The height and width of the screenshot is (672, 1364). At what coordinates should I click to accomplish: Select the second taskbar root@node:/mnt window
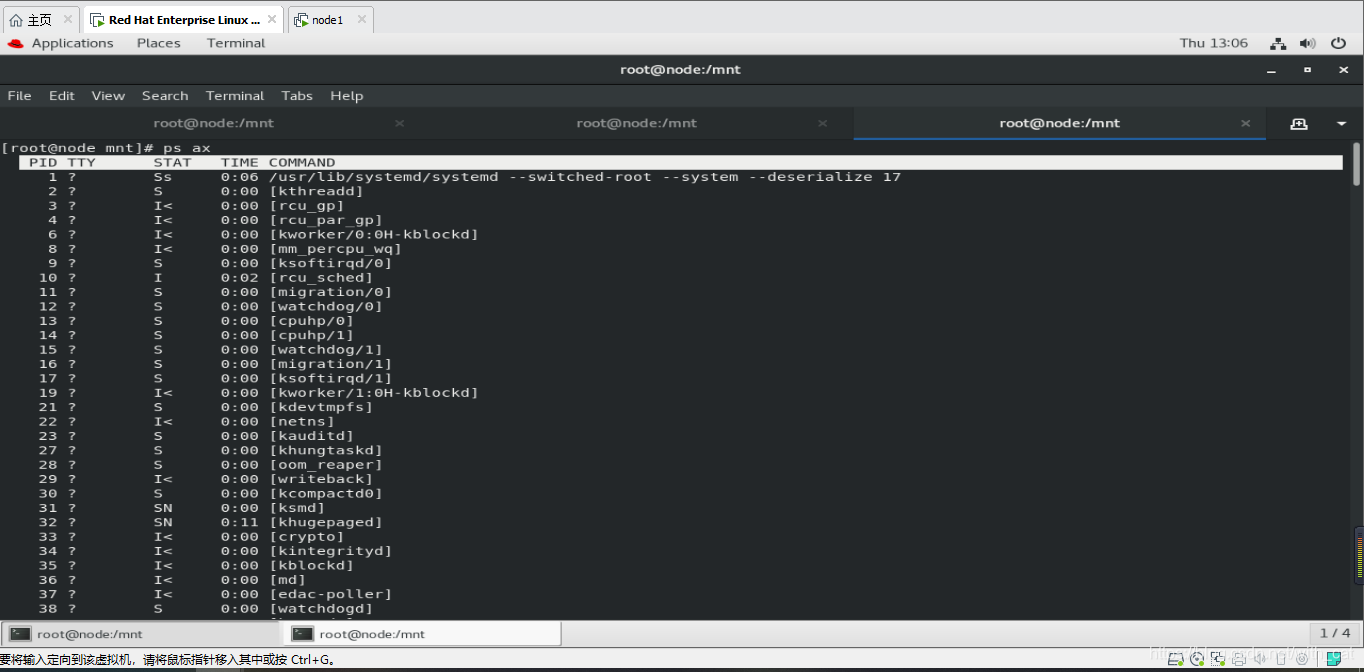coord(424,633)
